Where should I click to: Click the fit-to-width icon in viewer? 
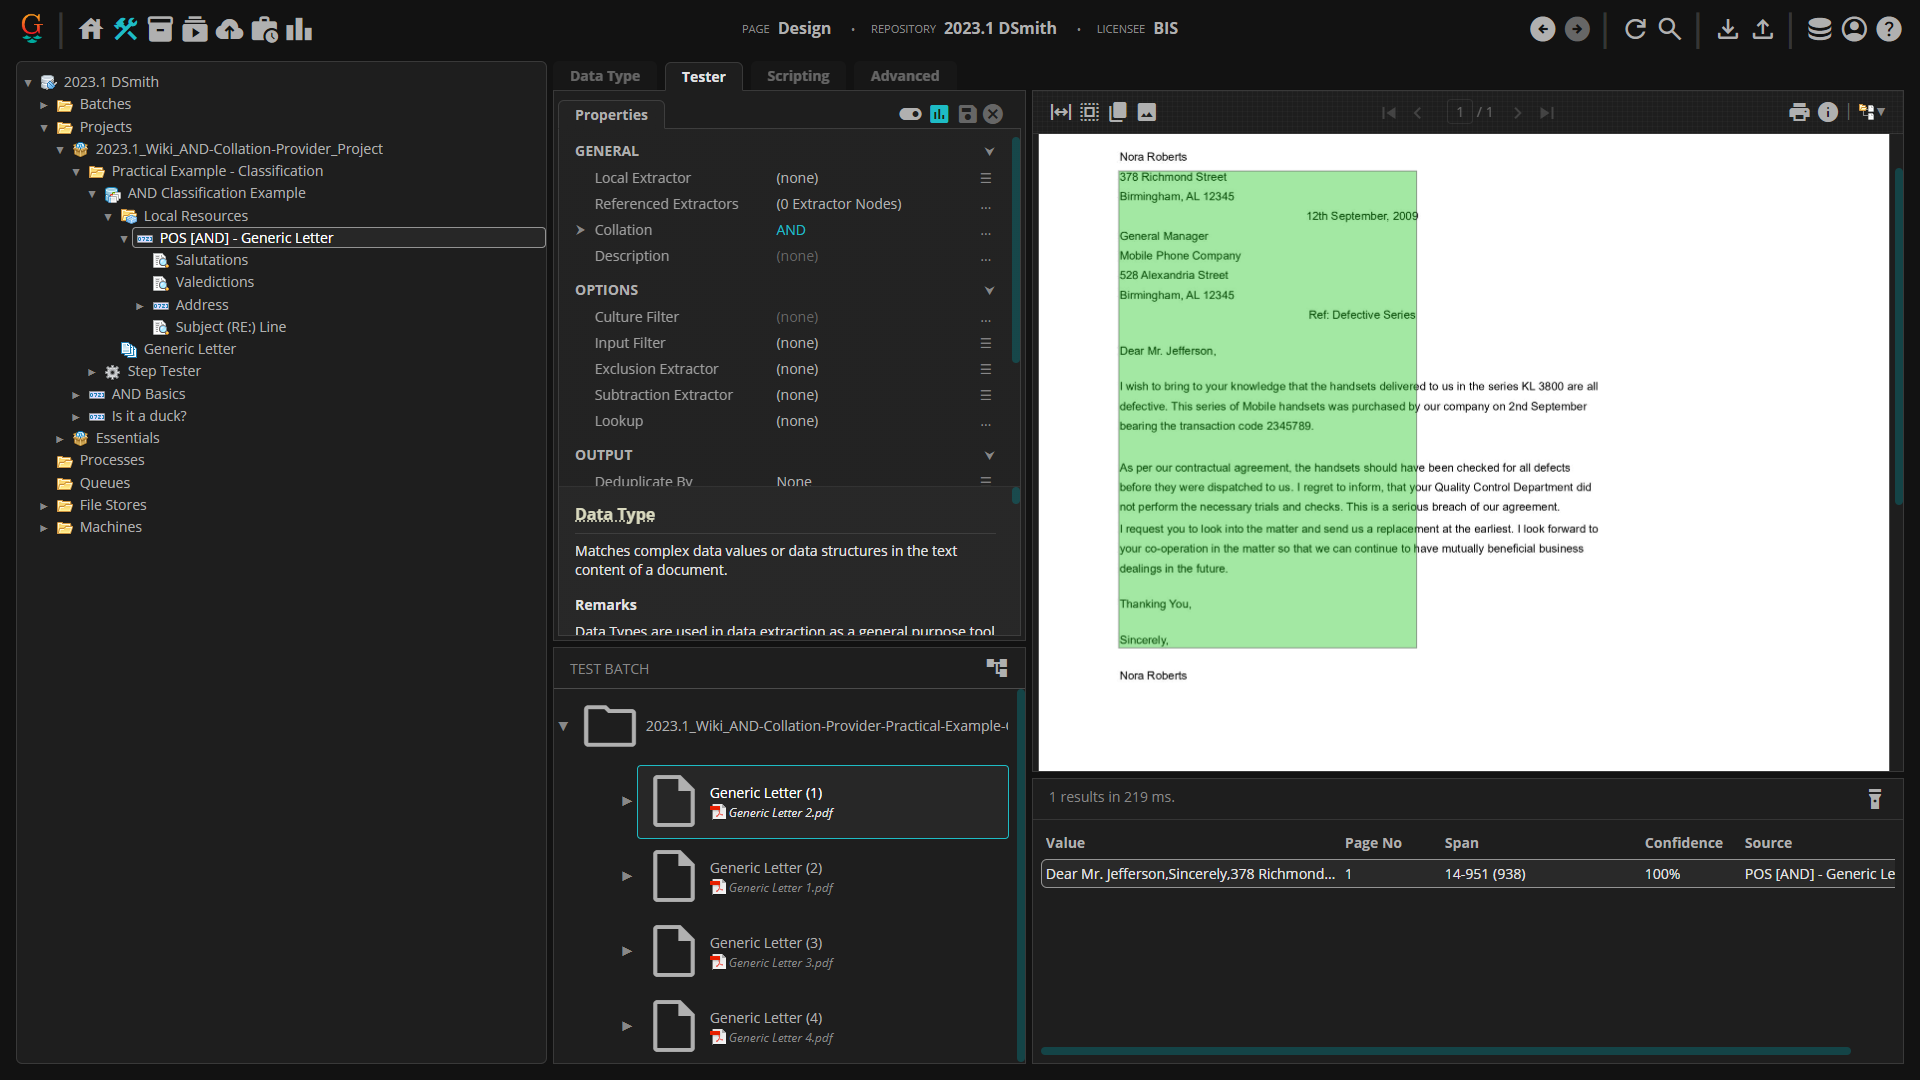pyautogui.click(x=1060, y=112)
